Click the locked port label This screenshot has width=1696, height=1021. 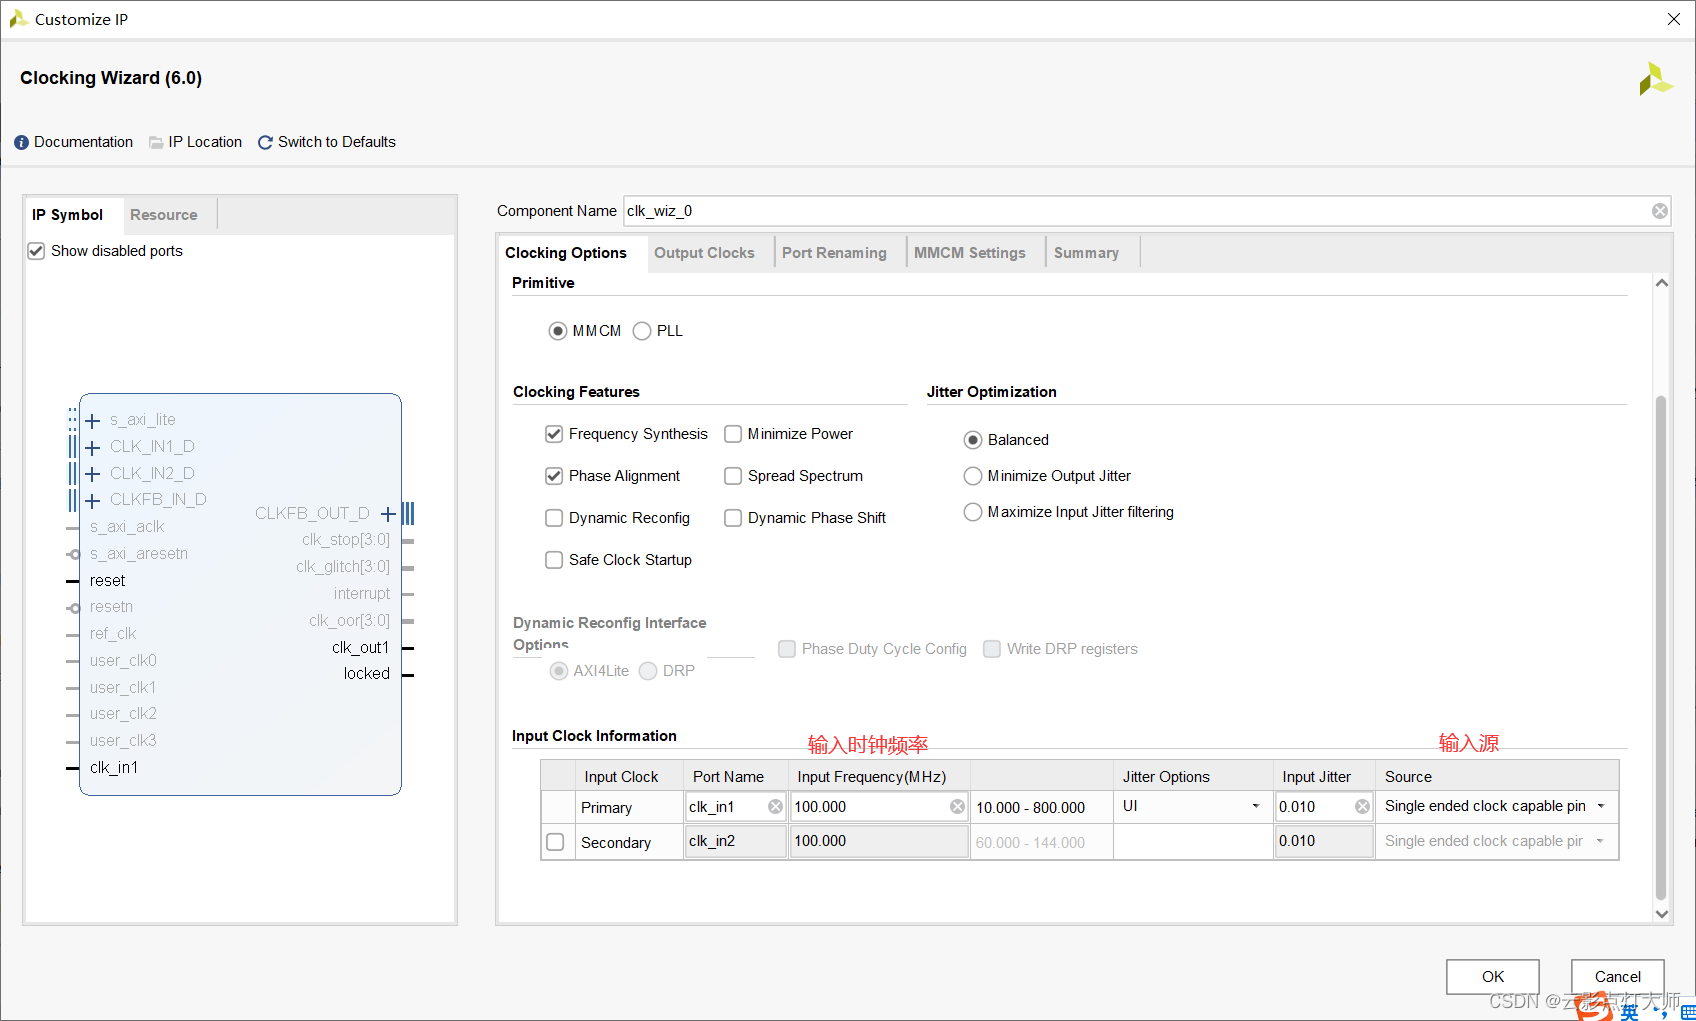coord(367,674)
